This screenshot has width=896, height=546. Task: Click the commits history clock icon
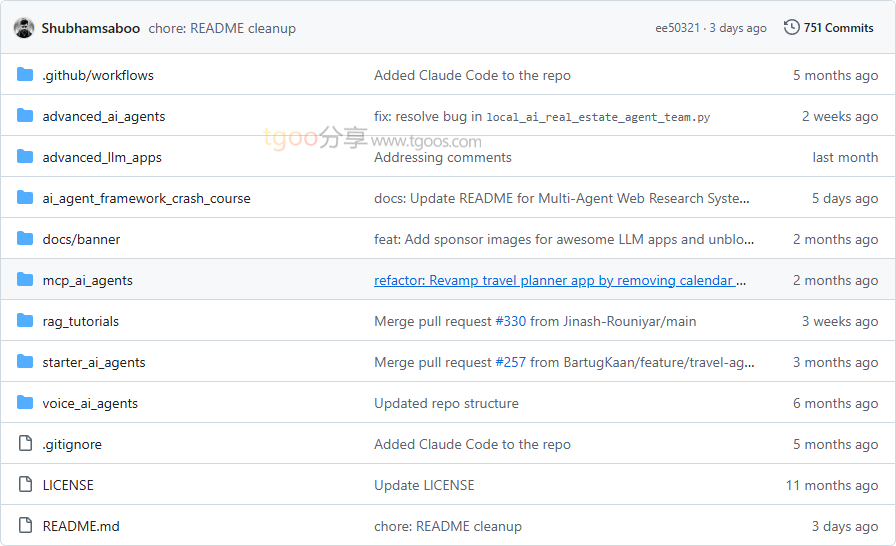pyautogui.click(x=791, y=28)
